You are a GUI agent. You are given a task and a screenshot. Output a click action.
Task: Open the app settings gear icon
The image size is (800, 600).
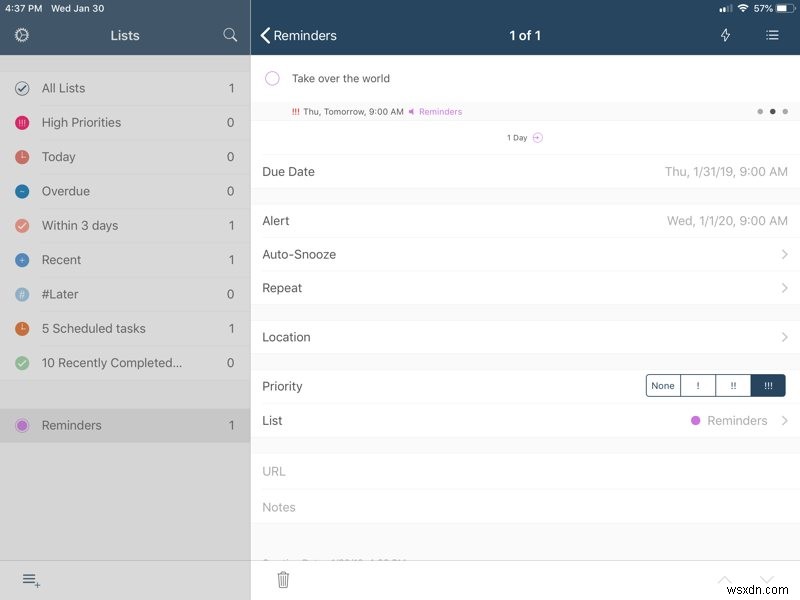20,35
